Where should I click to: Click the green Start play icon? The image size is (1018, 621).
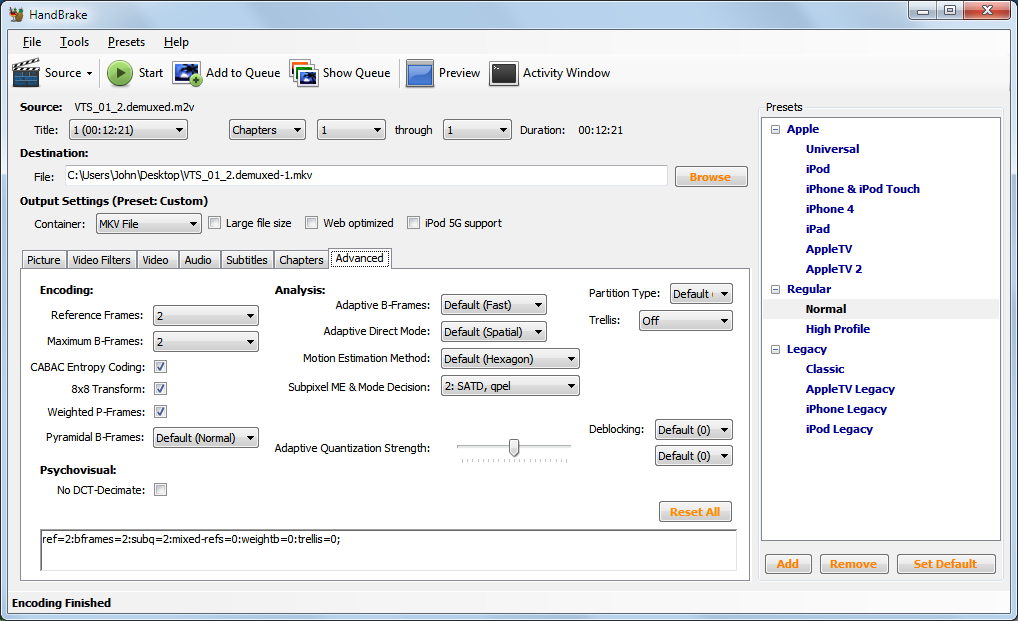[x=119, y=73]
